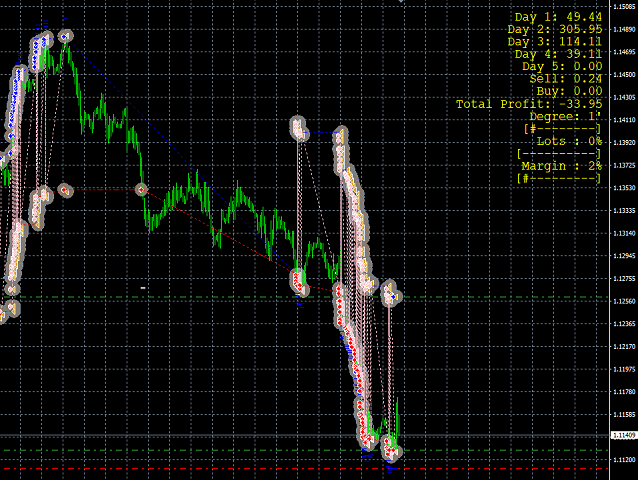Click price scale value 1.13725
640x480 pixels.
click(624, 165)
